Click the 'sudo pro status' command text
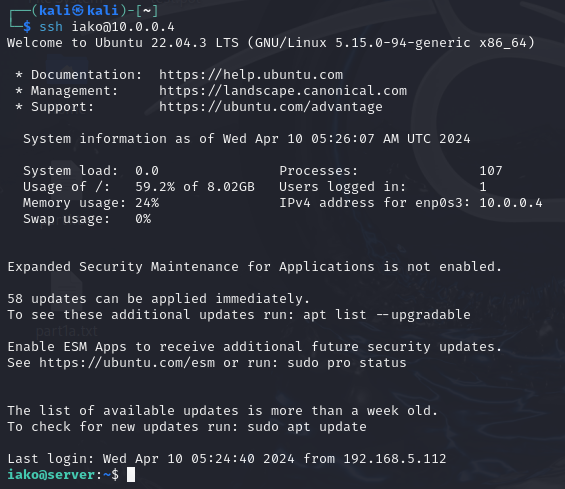Image resolution: width=565 pixels, height=489 pixels. point(347,363)
